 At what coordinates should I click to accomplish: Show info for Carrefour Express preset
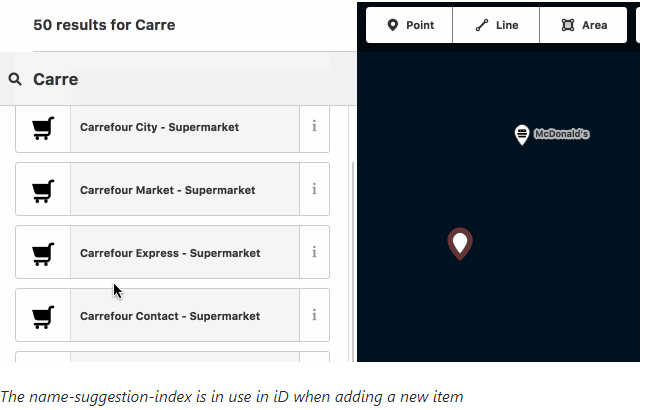coord(314,252)
